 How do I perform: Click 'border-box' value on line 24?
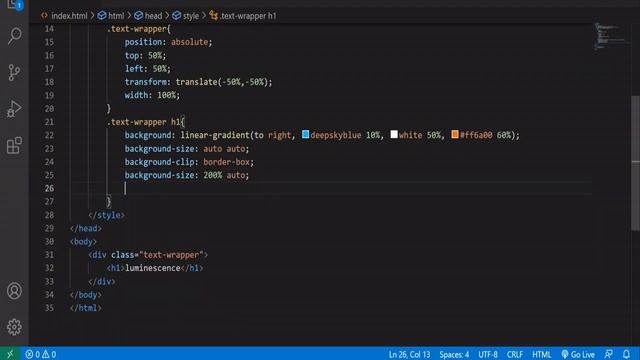(227, 162)
